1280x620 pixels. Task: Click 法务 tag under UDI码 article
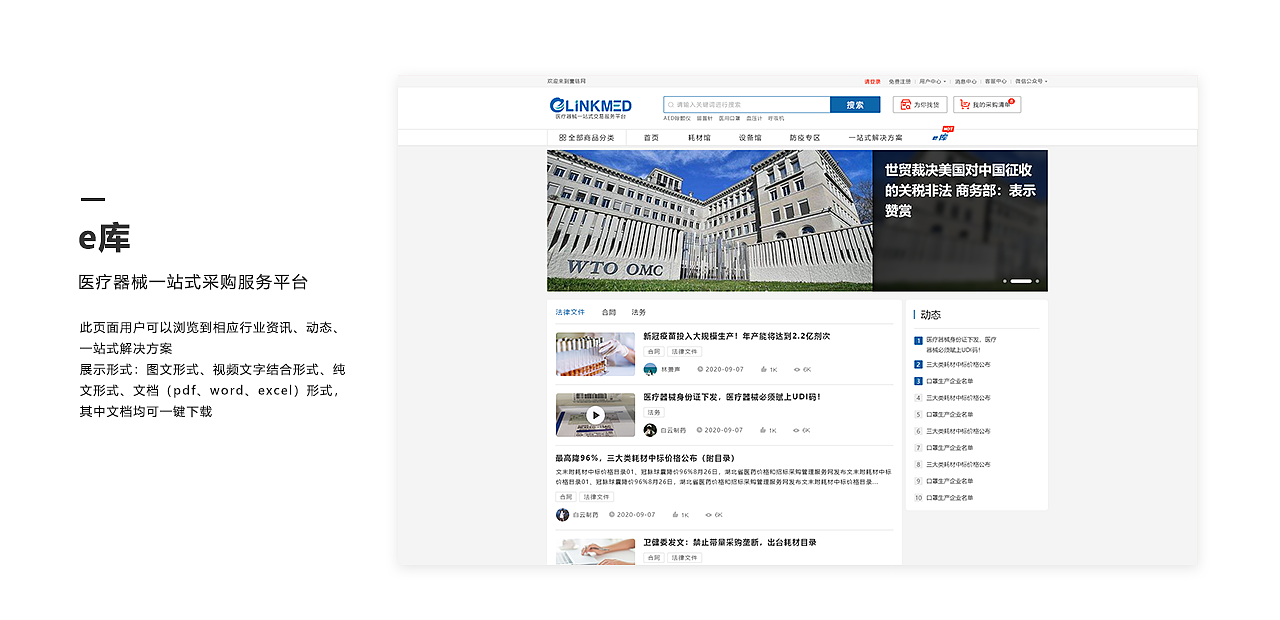(x=653, y=412)
